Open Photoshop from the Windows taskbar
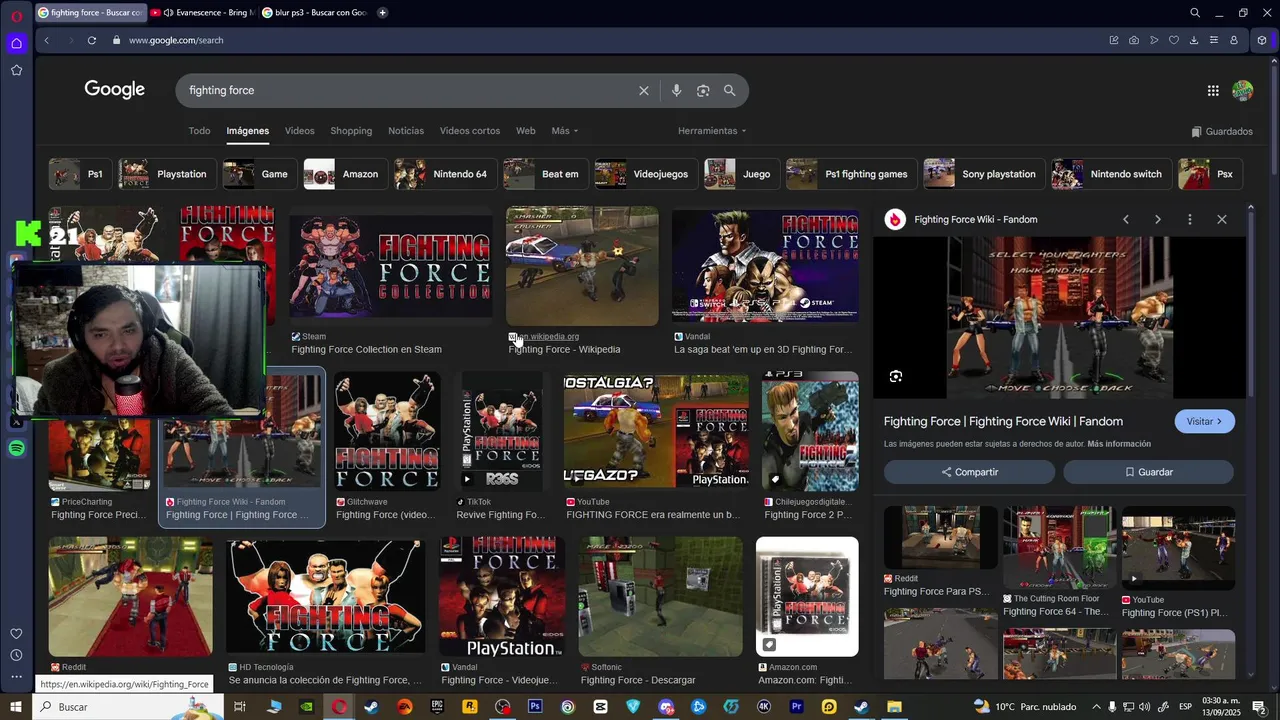The height and width of the screenshot is (720, 1280). [535, 706]
